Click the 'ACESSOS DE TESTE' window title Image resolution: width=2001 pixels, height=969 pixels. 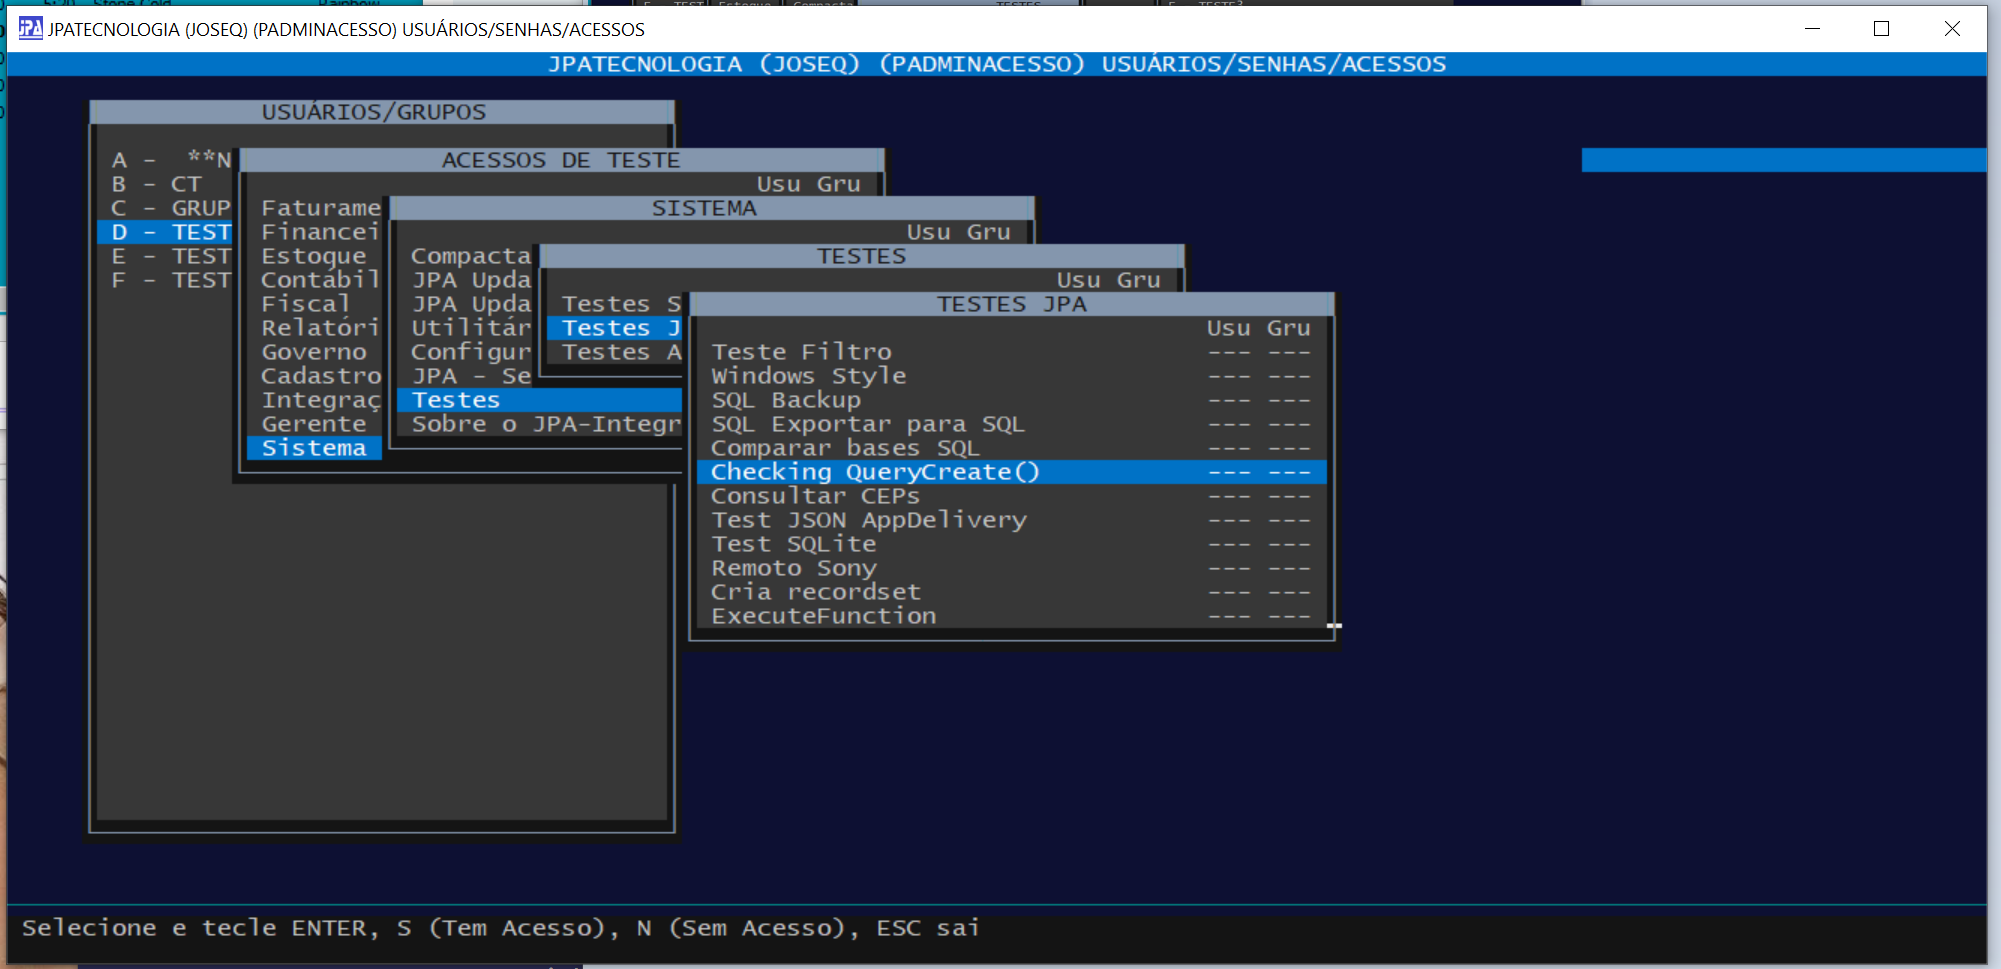pyautogui.click(x=561, y=160)
